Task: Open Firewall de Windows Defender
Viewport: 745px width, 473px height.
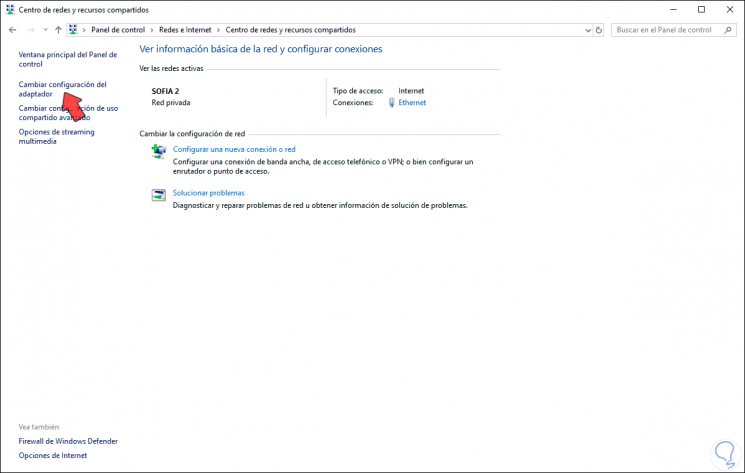Action: pyautogui.click(x=68, y=441)
